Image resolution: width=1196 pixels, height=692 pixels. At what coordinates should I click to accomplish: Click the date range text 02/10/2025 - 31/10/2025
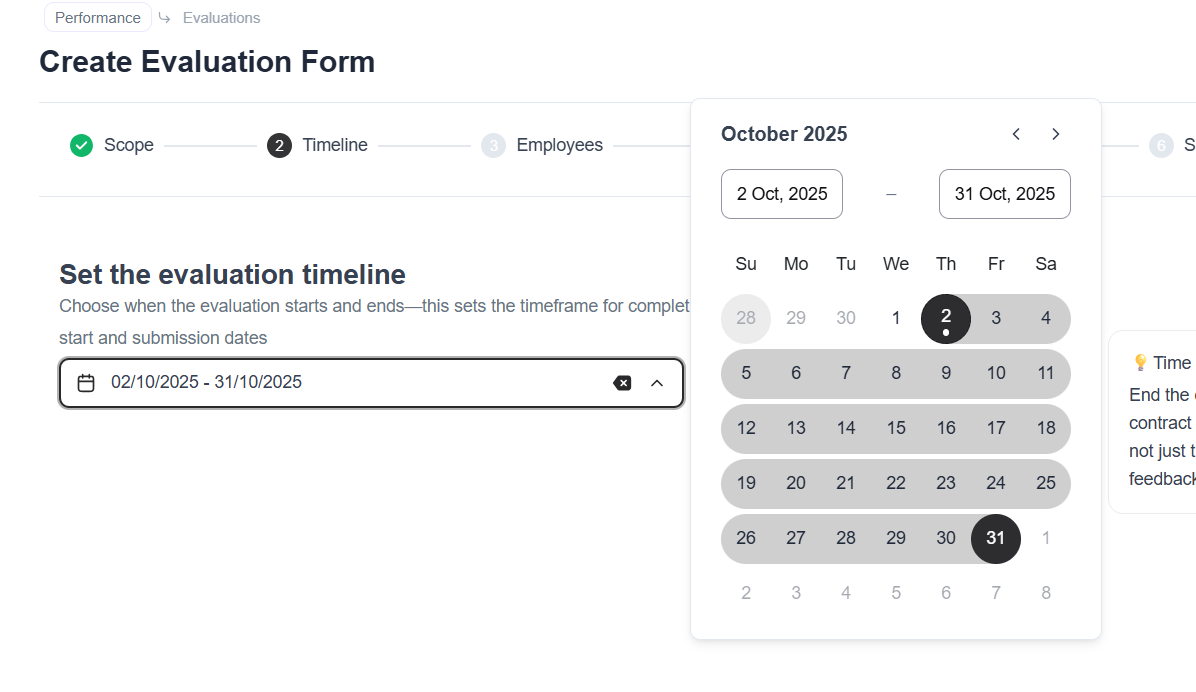pos(207,382)
